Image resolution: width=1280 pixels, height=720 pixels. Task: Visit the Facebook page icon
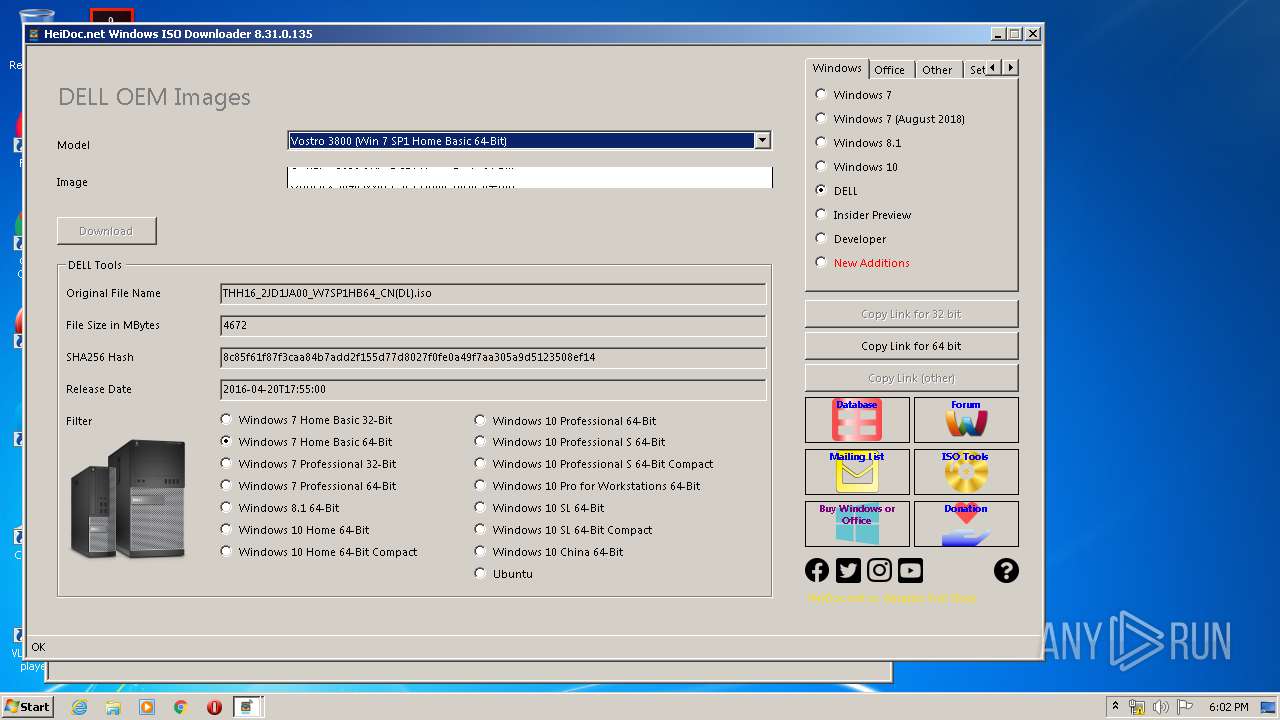(817, 570)
